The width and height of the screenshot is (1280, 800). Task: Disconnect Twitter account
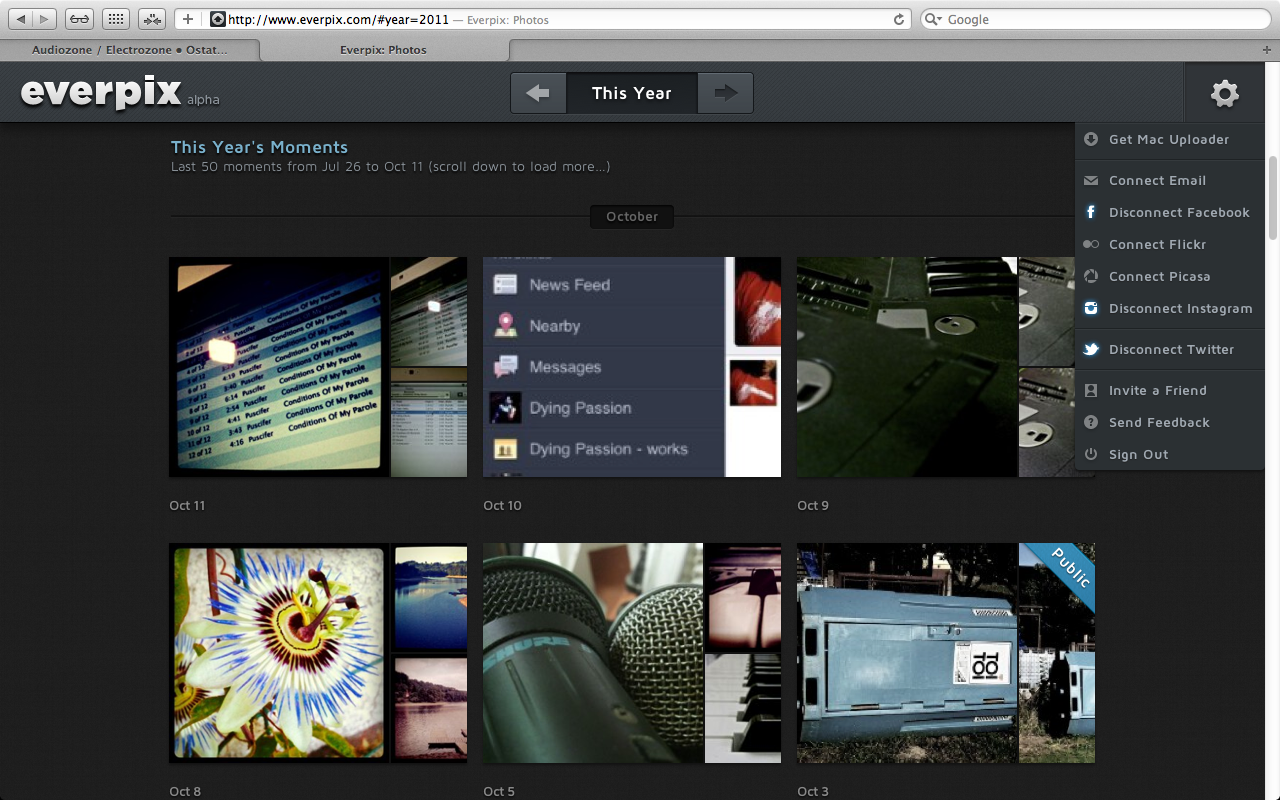coord(1171,350)
